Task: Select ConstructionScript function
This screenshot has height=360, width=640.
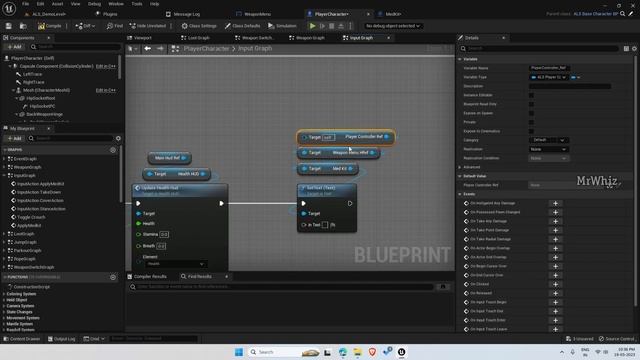Action: pos(32,287)
